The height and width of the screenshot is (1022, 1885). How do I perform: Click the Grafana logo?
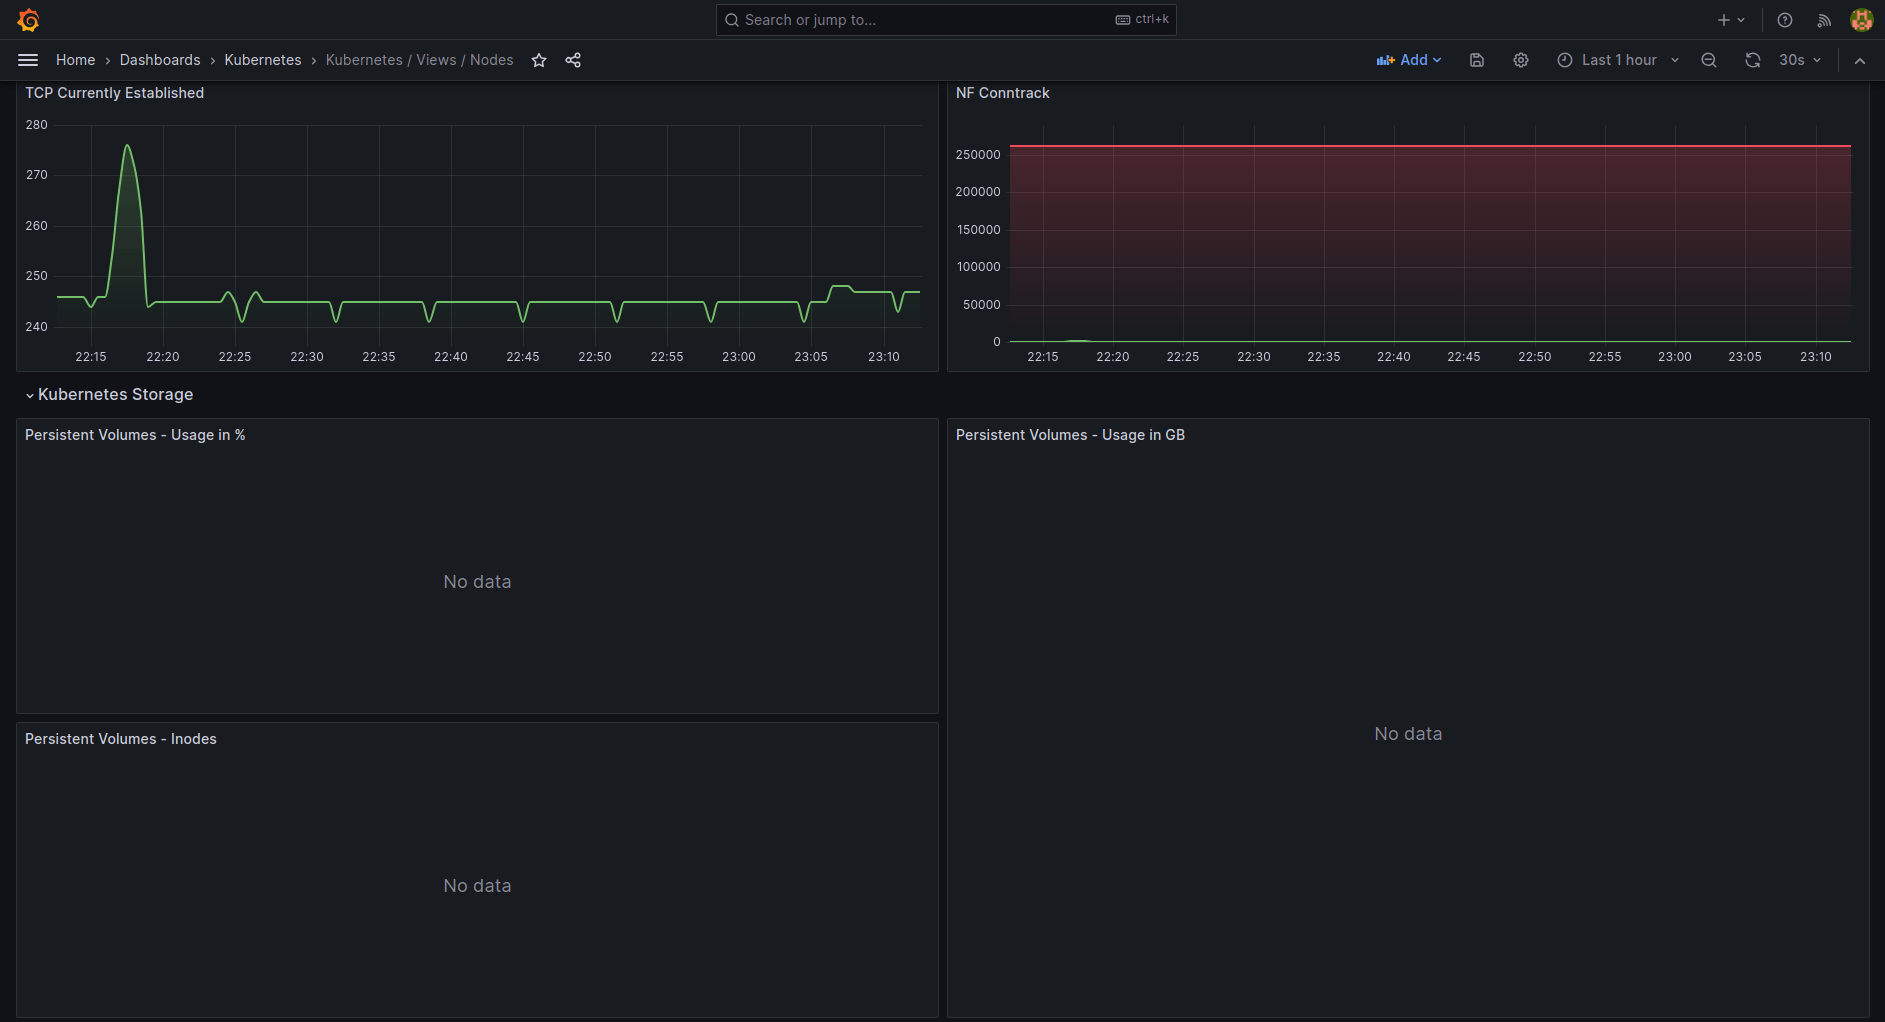click(27, 19)
